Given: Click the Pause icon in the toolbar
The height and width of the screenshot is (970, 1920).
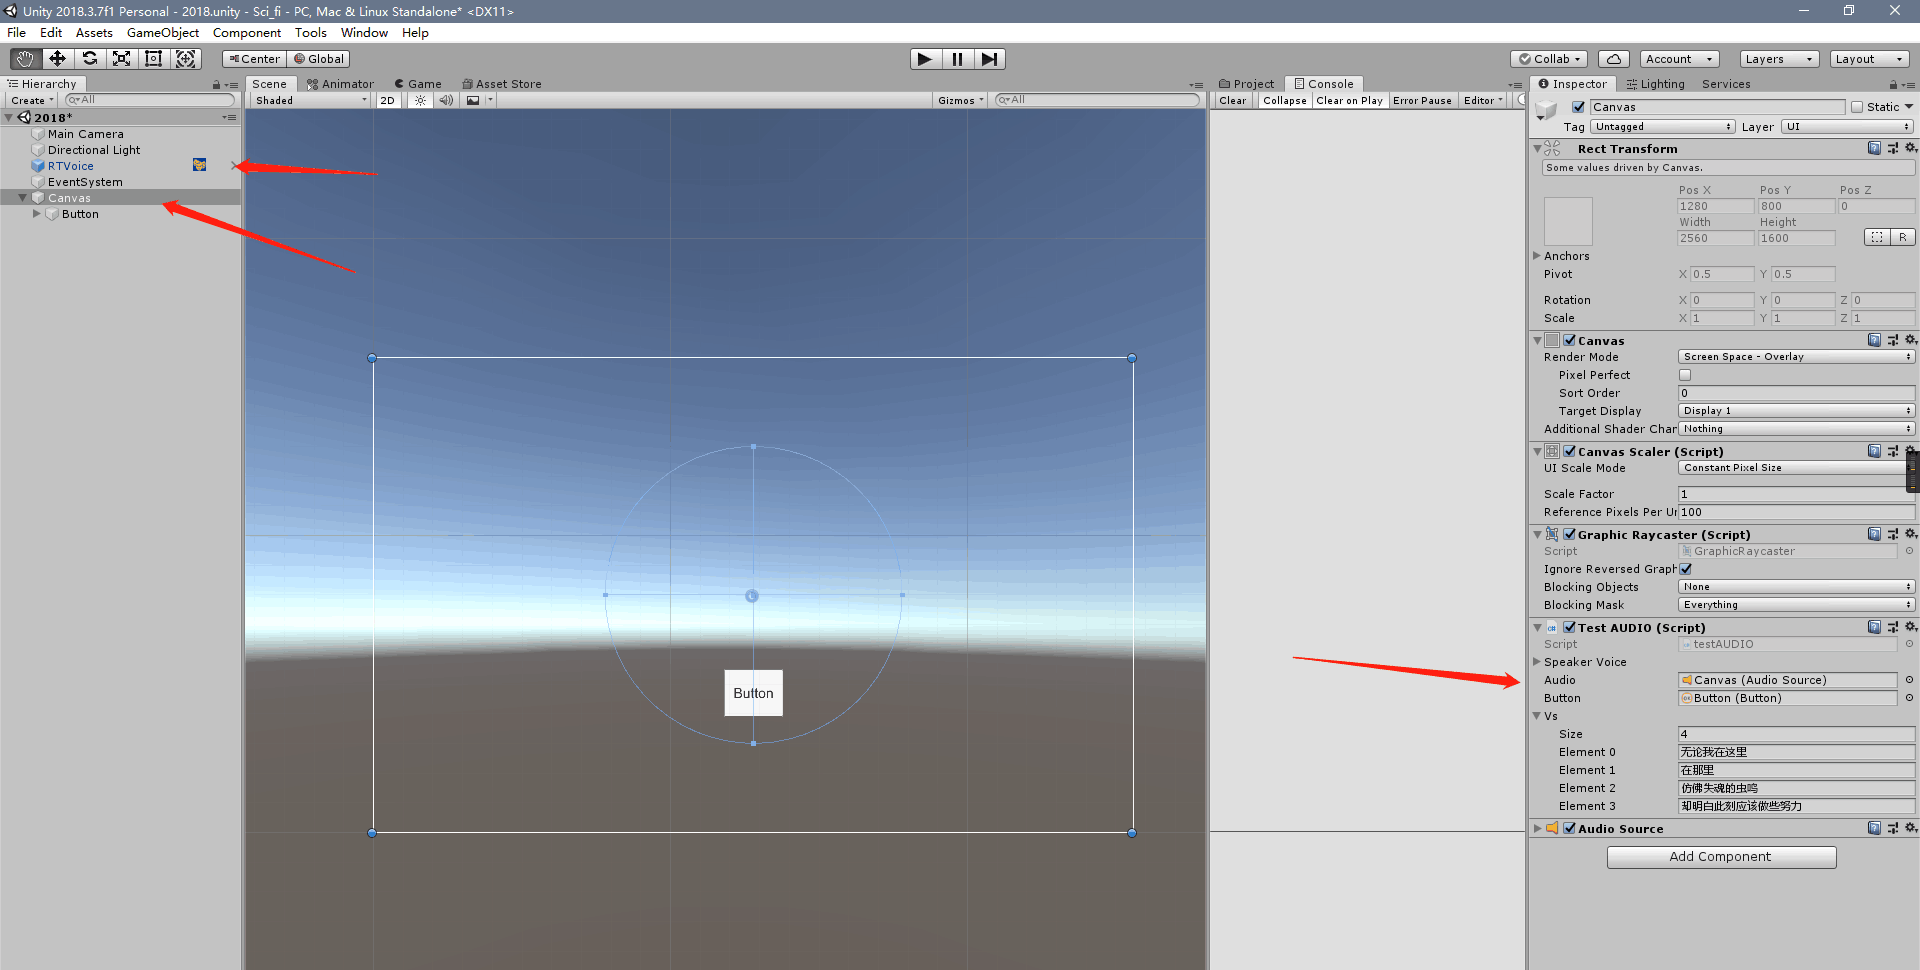Looking at the screenshot, I should (x=957, y=58).
